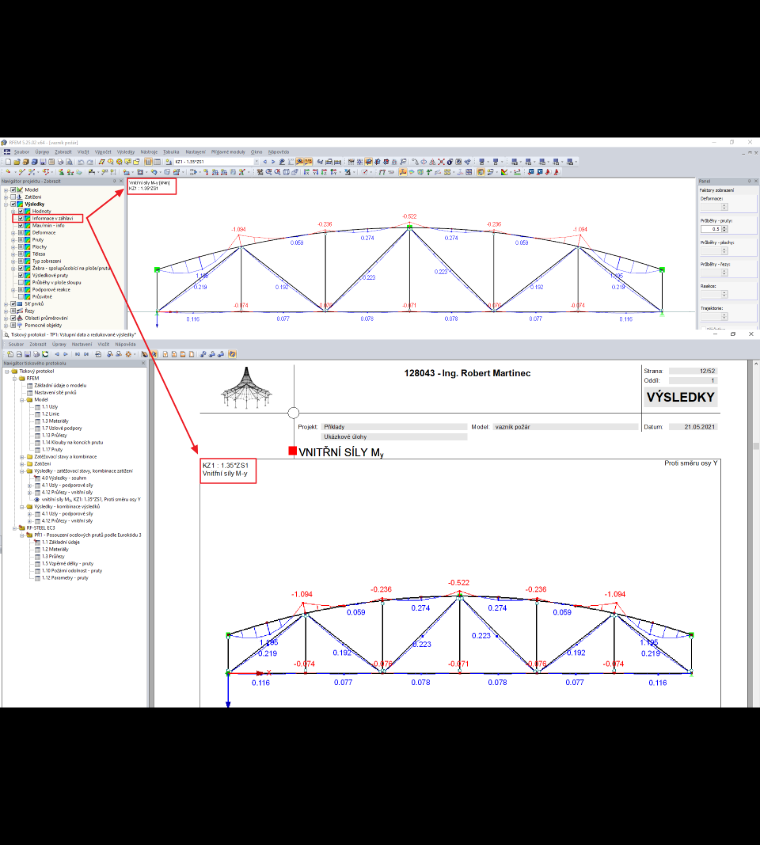Go to next load case with right arrow
Screen dimensions: 760x845
tap(273, 162)
